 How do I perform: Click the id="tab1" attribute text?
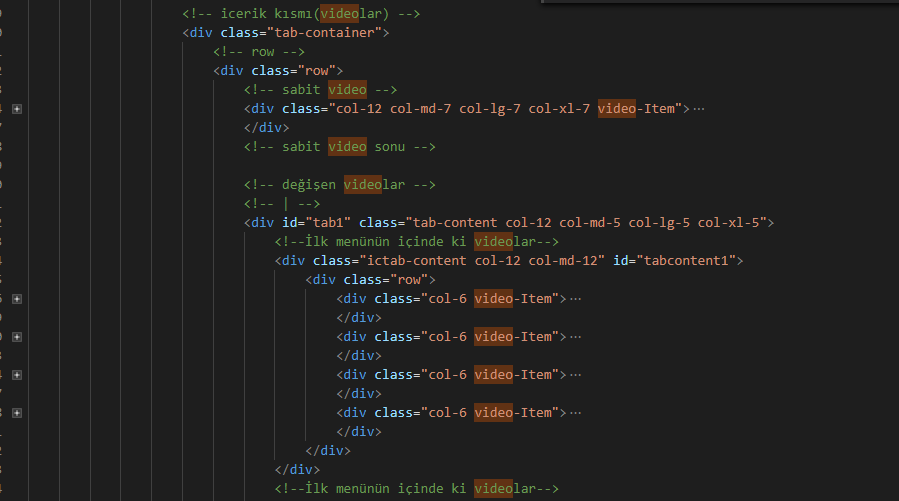click(x=316, y=222)
